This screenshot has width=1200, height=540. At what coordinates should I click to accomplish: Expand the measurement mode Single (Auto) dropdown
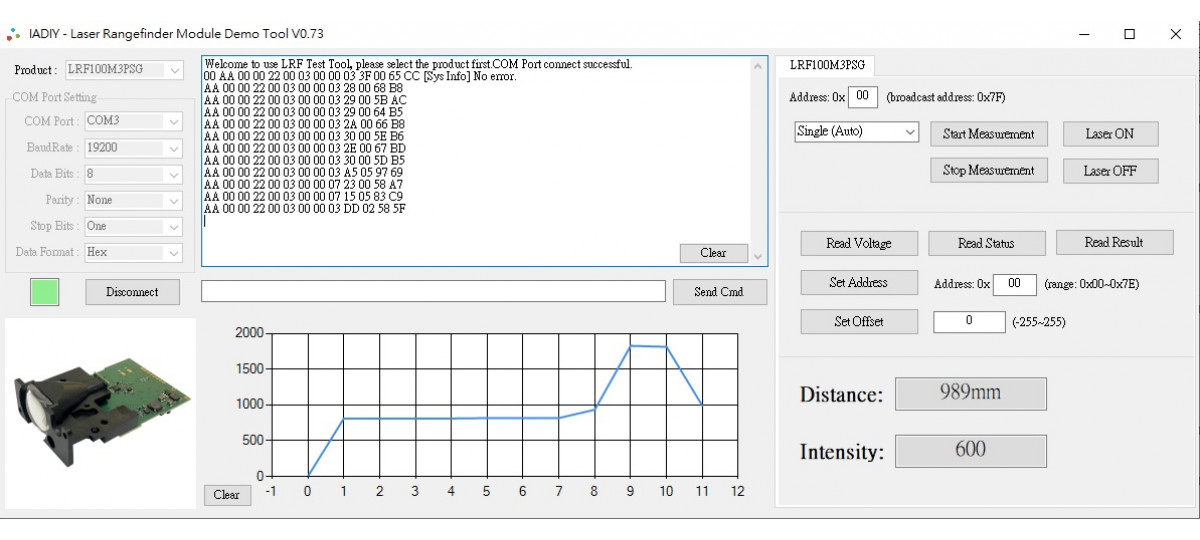tap(856, 132)
